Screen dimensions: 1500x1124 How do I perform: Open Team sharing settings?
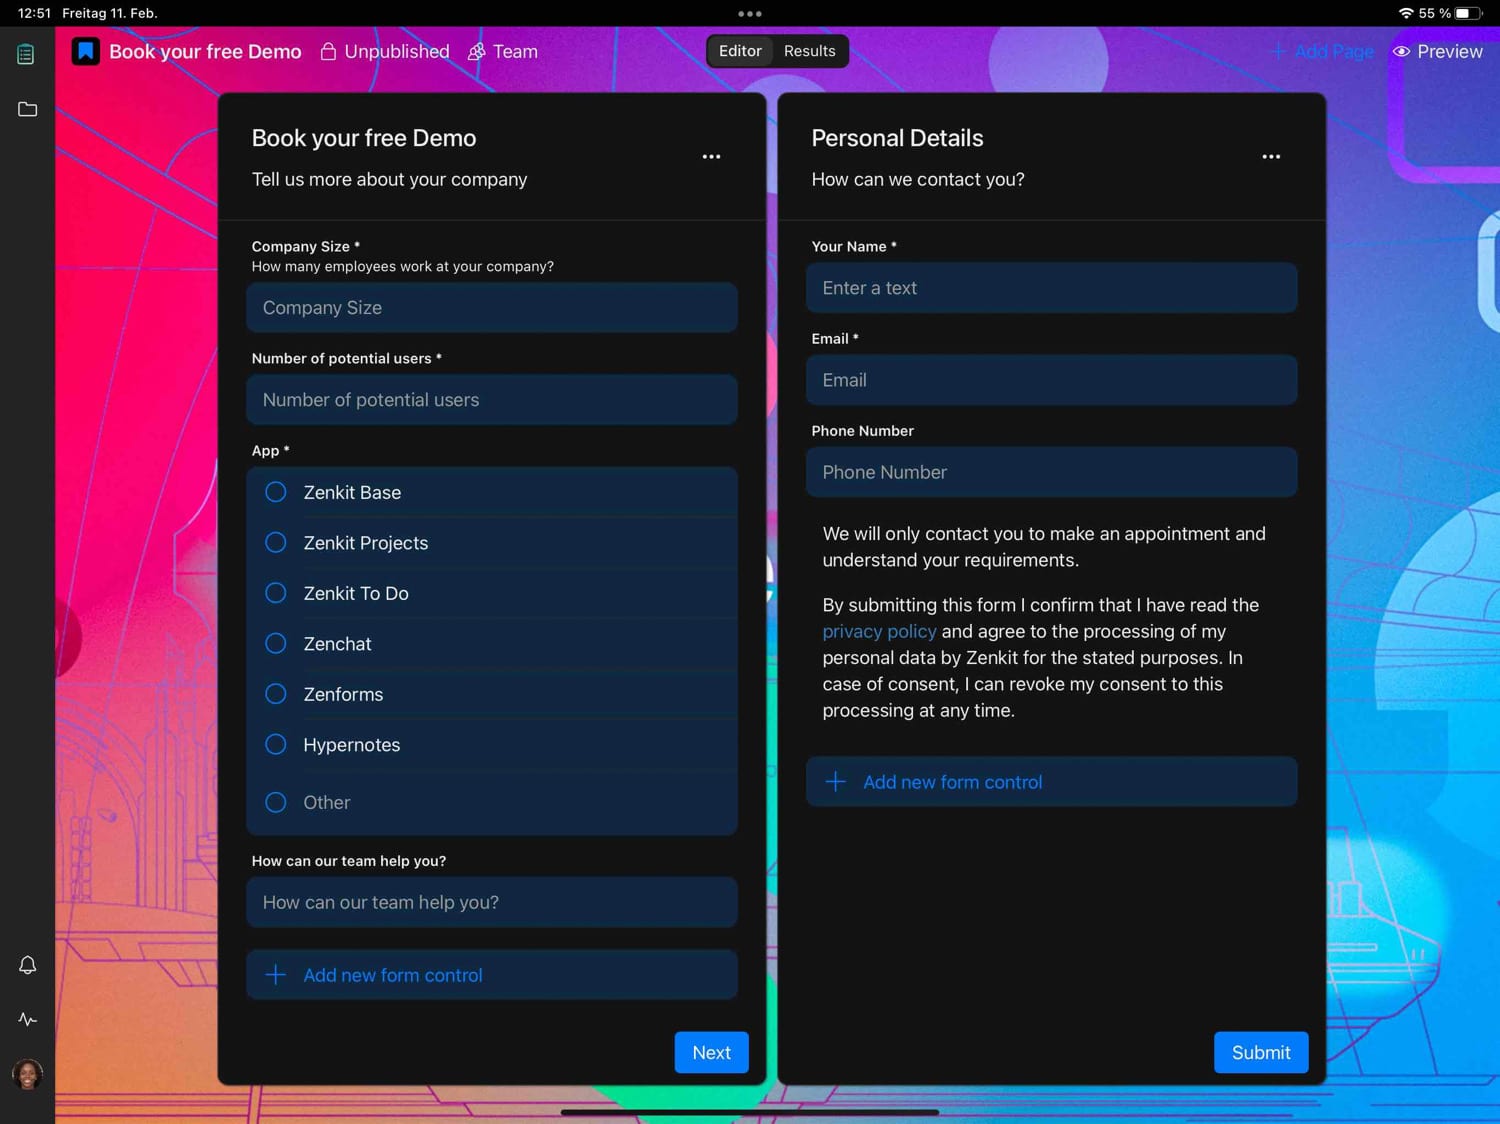[x=503, y=51]
